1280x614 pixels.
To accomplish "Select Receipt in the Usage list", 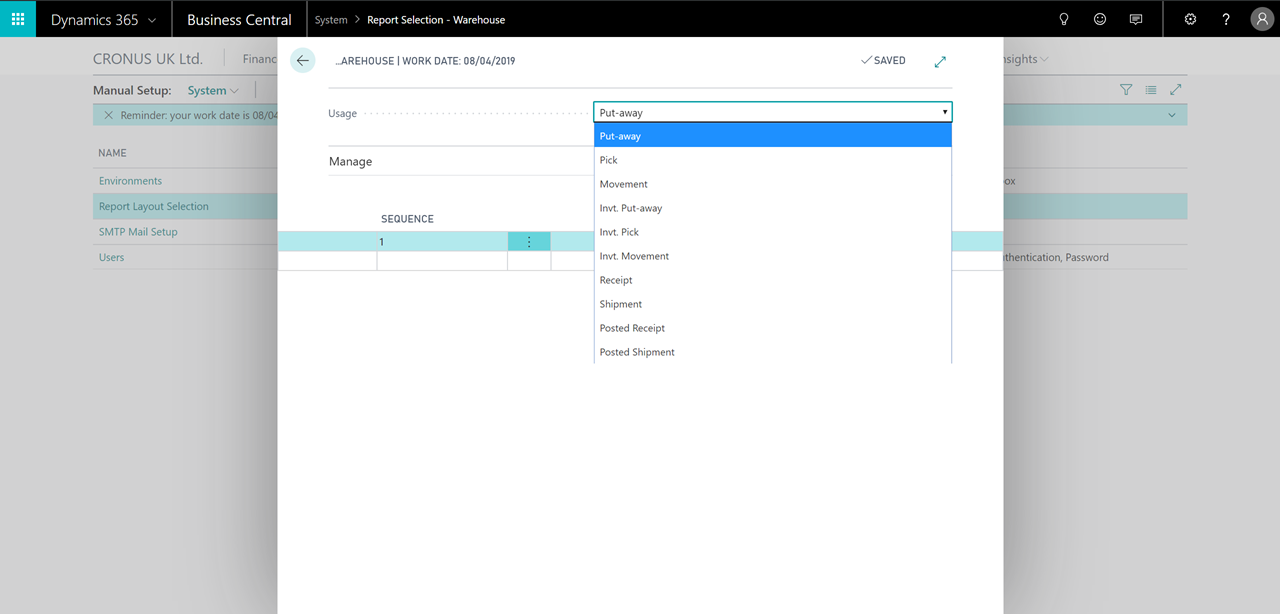I will click(773, 280).
